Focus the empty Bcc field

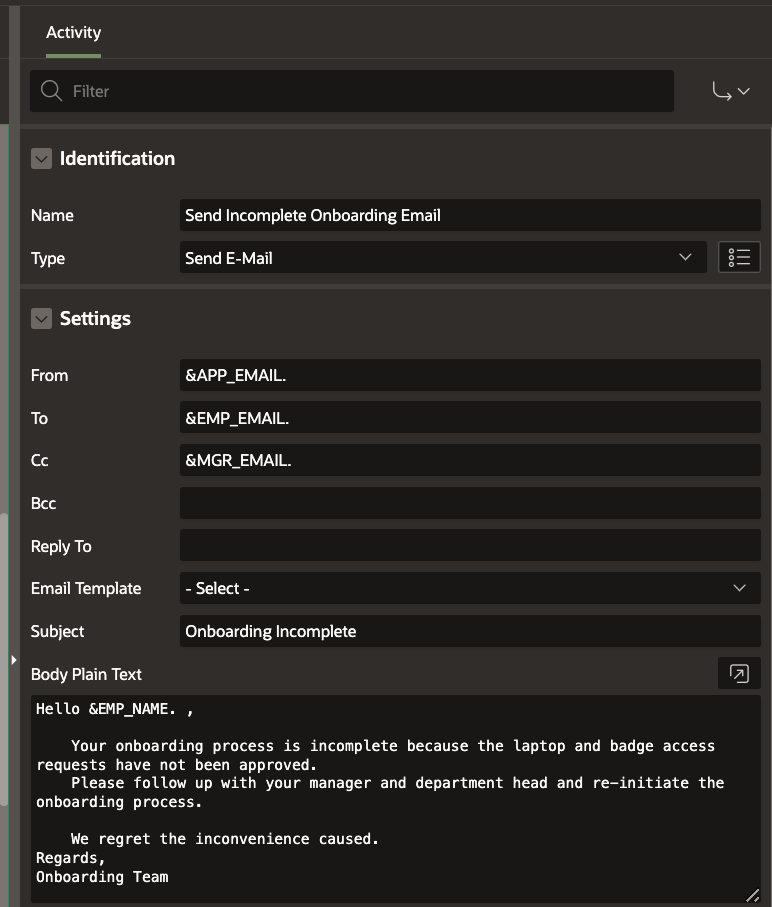[x=469, y=503]
